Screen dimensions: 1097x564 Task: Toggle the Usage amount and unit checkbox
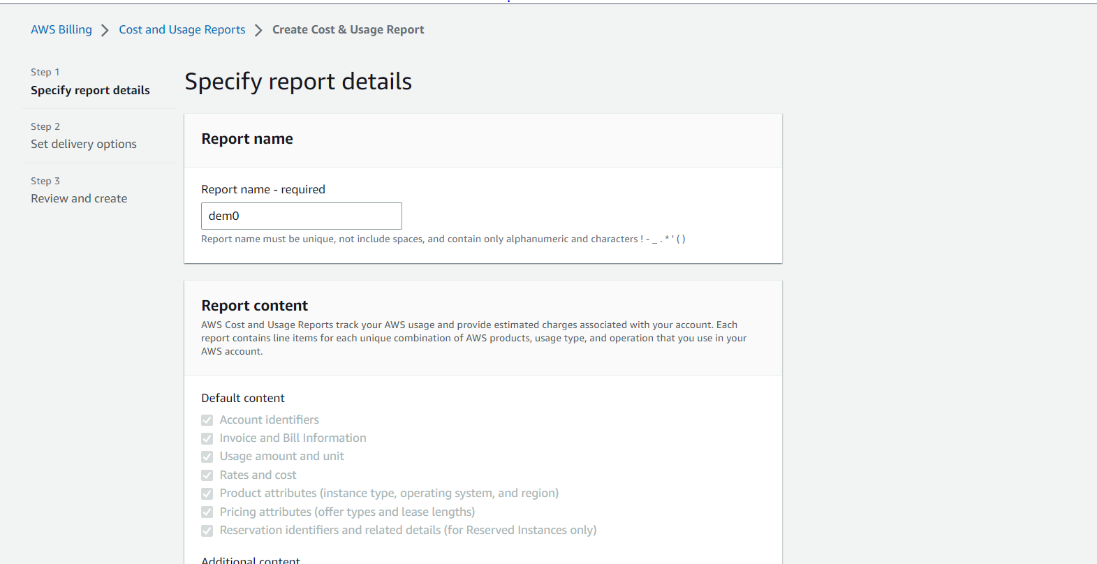point(207,456)
